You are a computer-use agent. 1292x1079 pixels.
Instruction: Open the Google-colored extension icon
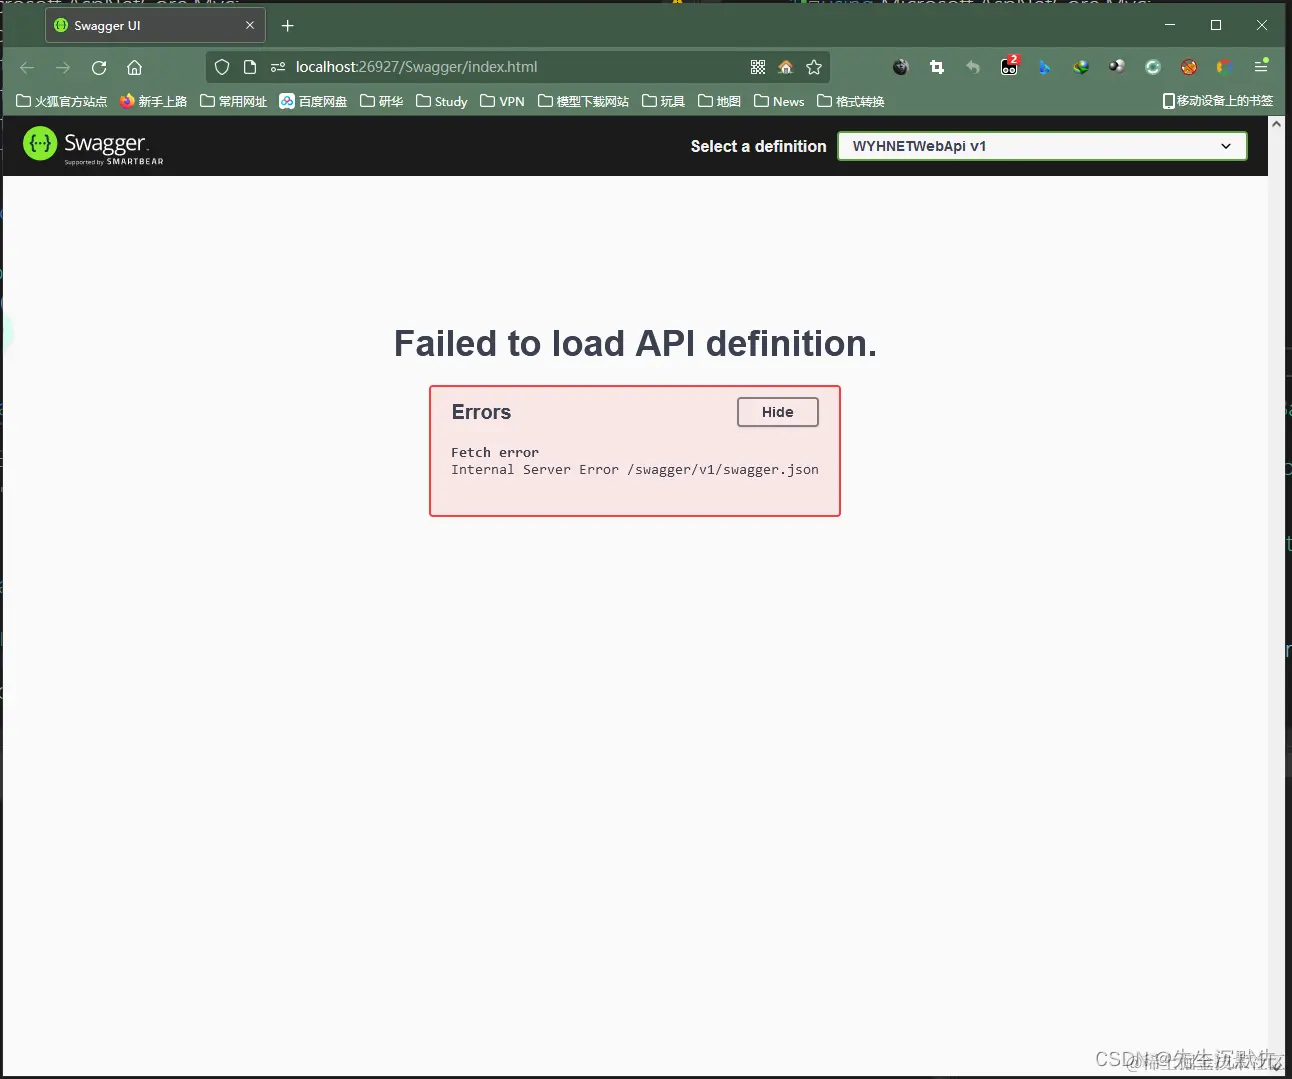tap(1224, 67)
